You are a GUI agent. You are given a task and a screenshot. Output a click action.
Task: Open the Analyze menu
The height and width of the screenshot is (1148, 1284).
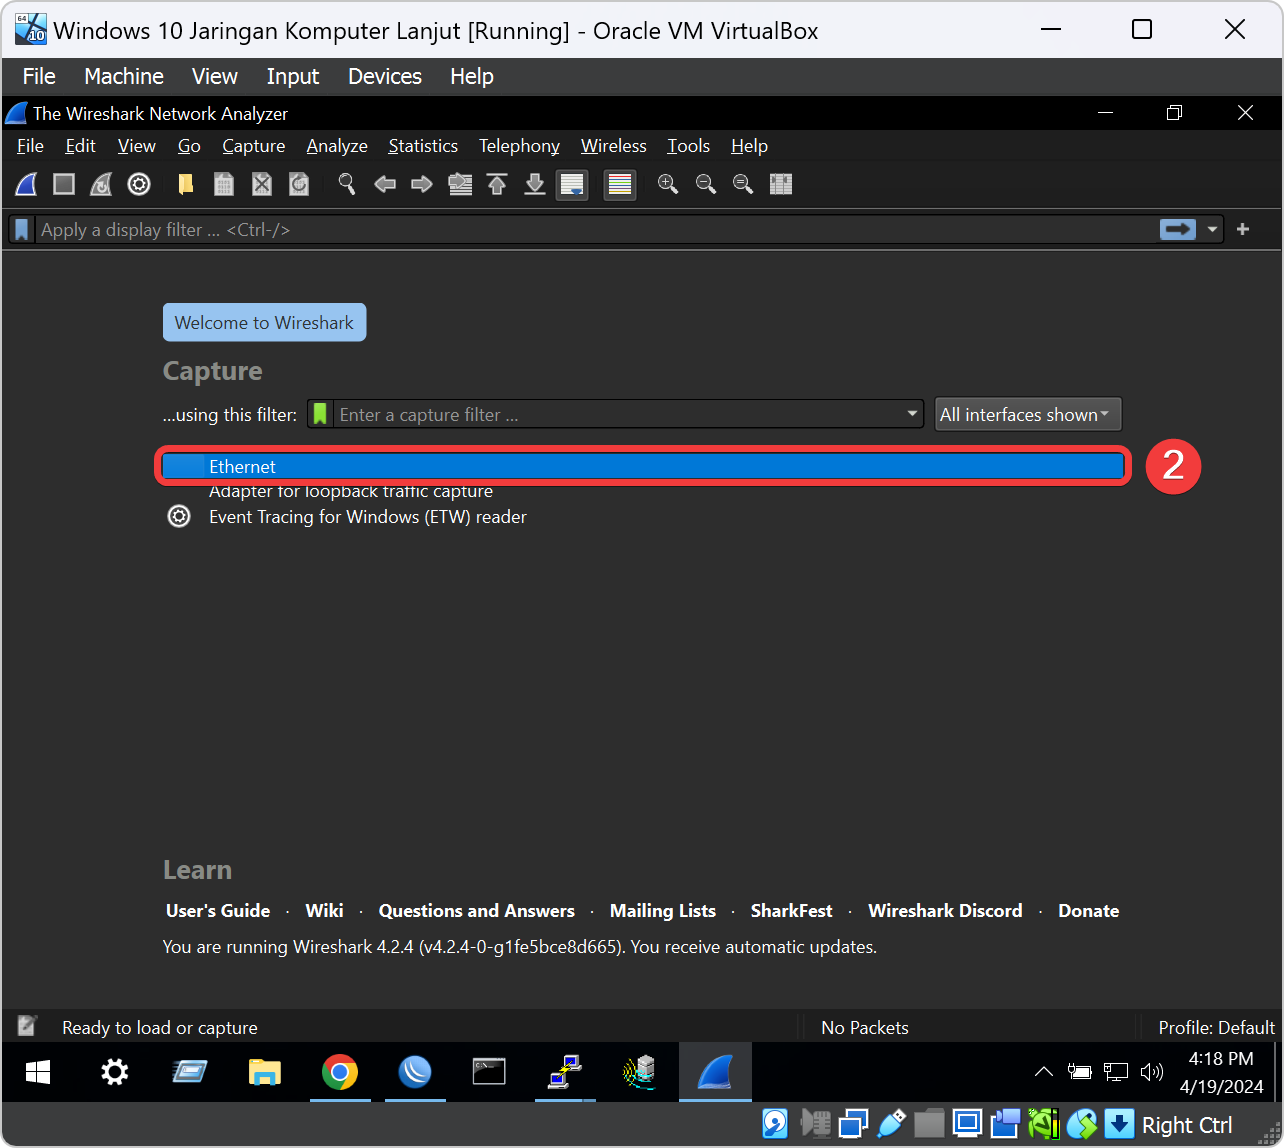(x=337, y=146)
